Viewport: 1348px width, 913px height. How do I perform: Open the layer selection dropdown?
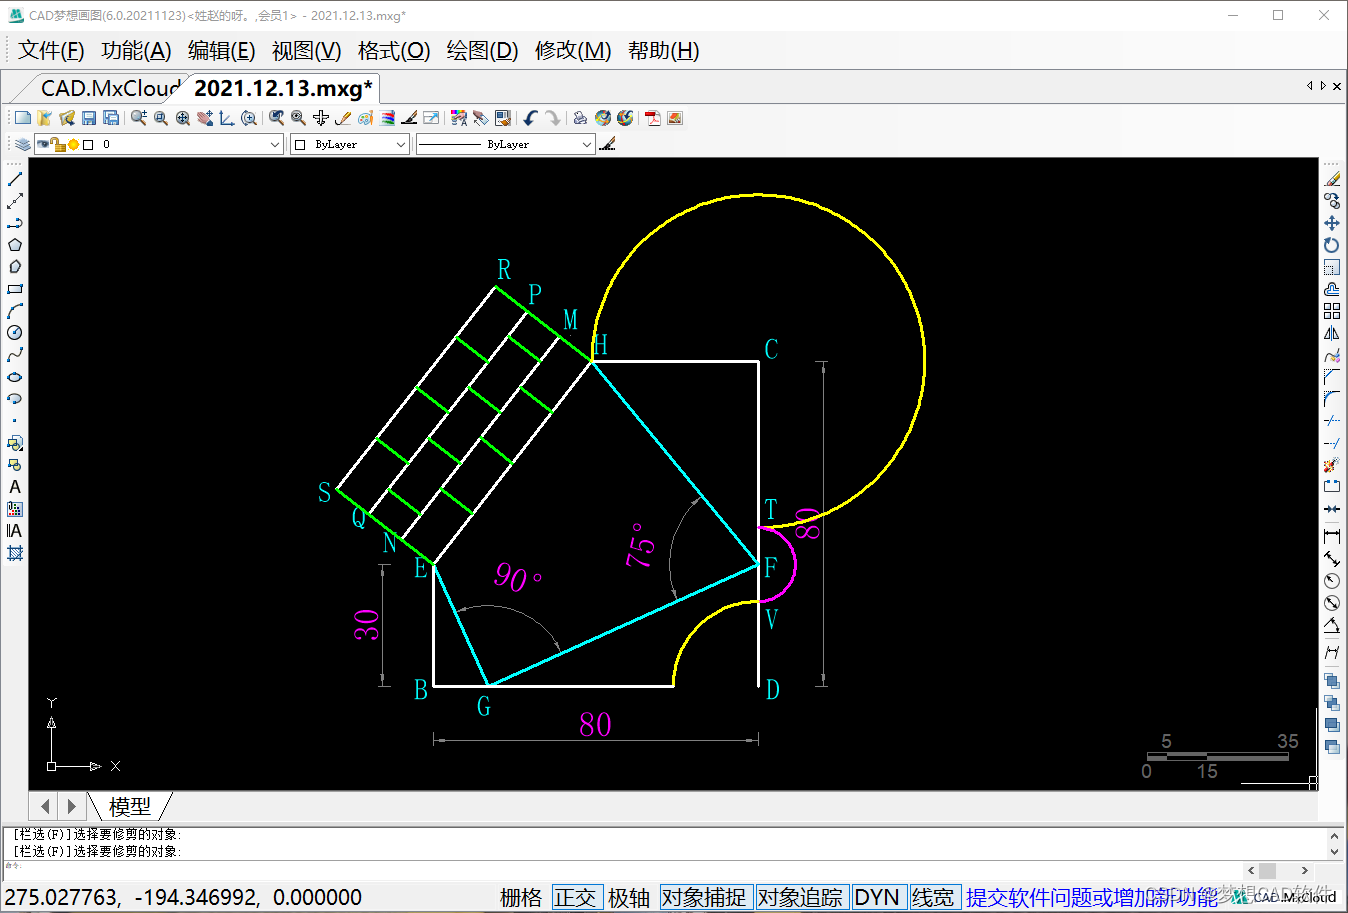point(274,145)
